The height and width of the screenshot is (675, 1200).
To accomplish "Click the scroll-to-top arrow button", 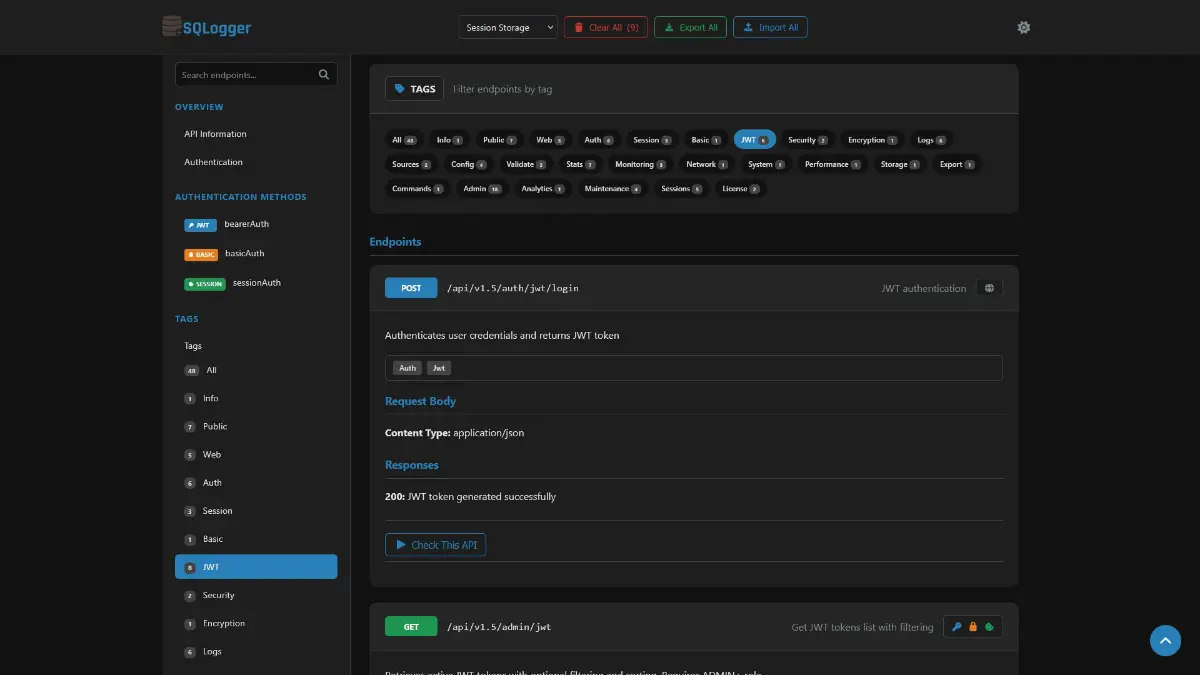I will 1165,640.
